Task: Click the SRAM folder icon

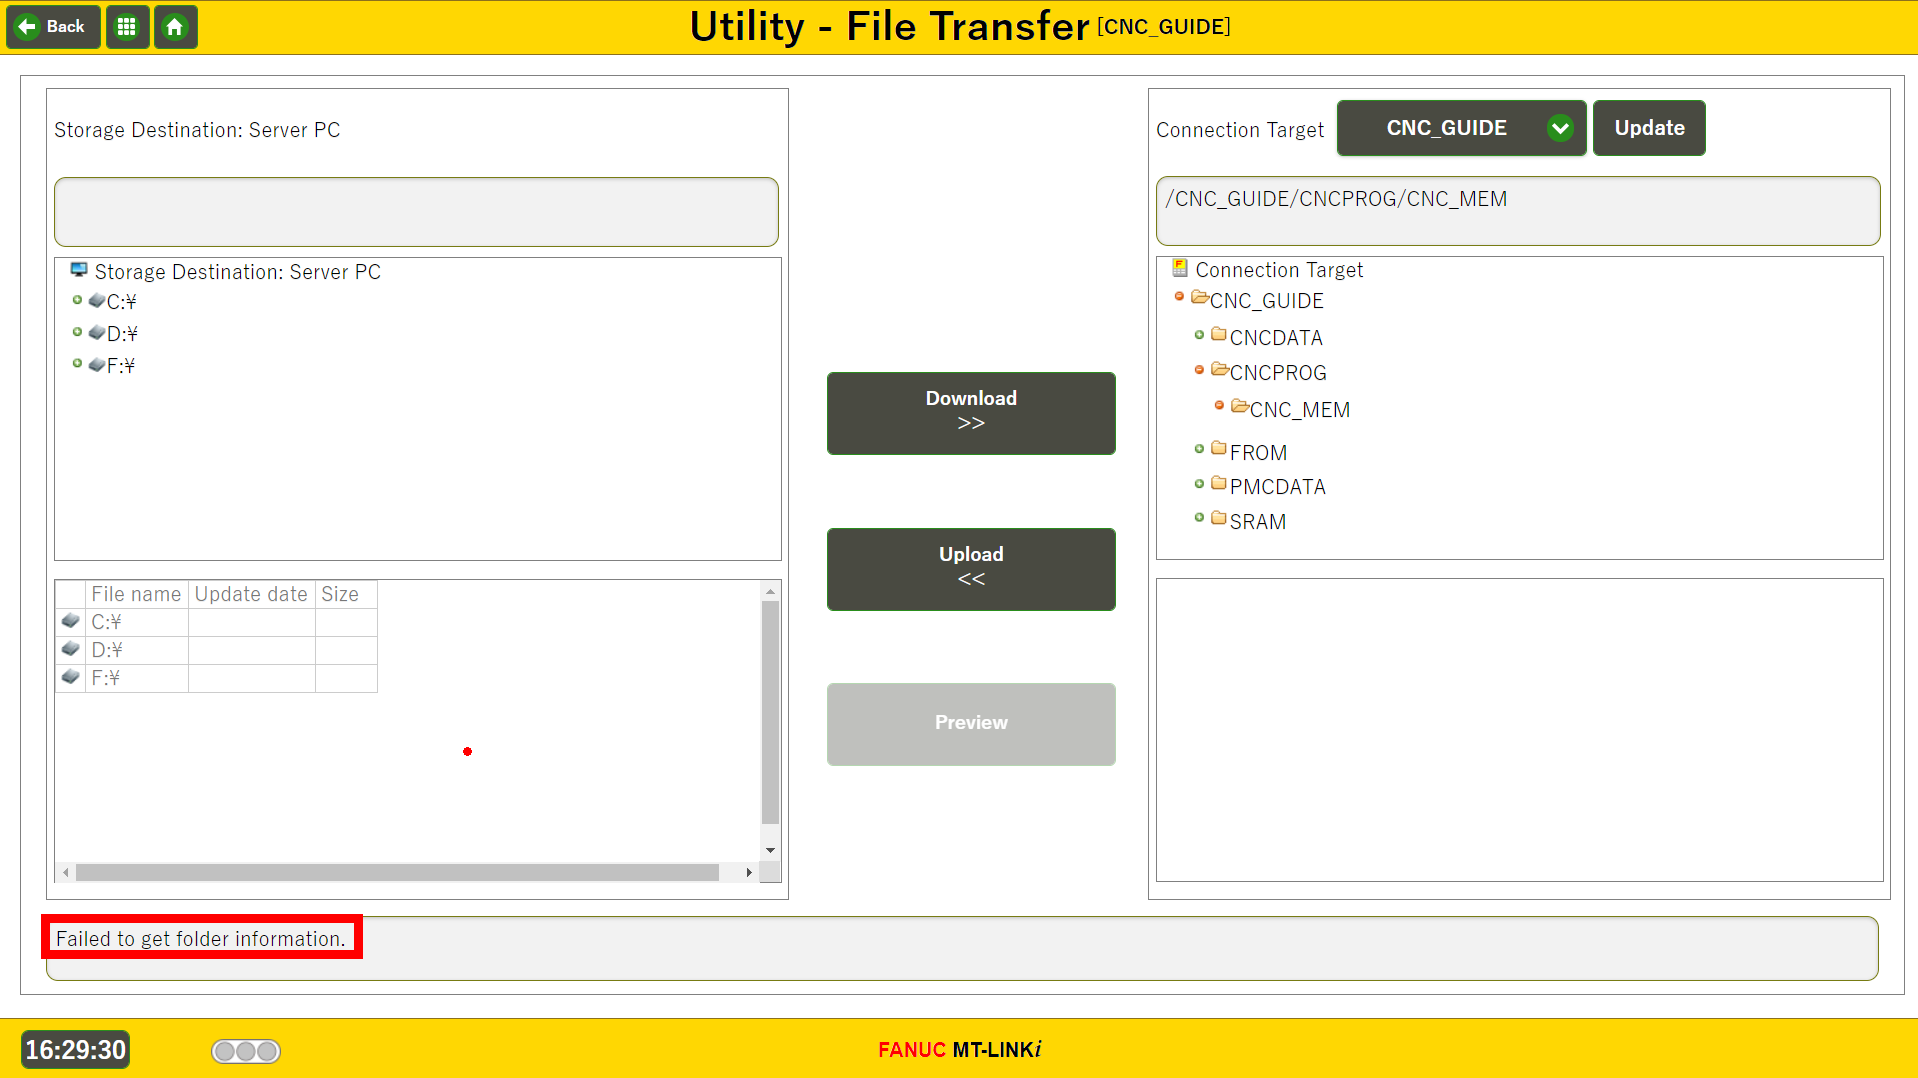Action: pyautogui.click(x=1218, y=519)
